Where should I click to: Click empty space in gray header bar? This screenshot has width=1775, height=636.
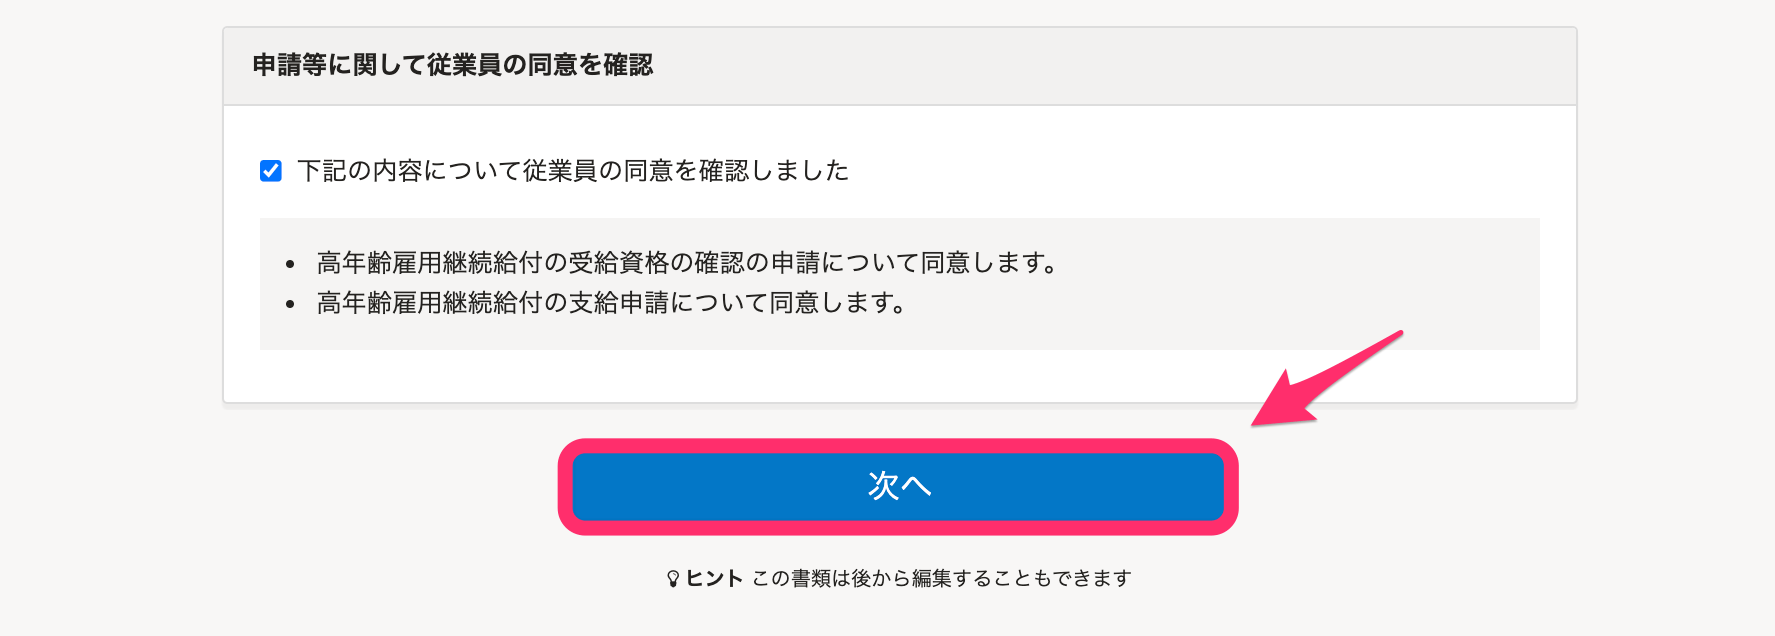1100,66
